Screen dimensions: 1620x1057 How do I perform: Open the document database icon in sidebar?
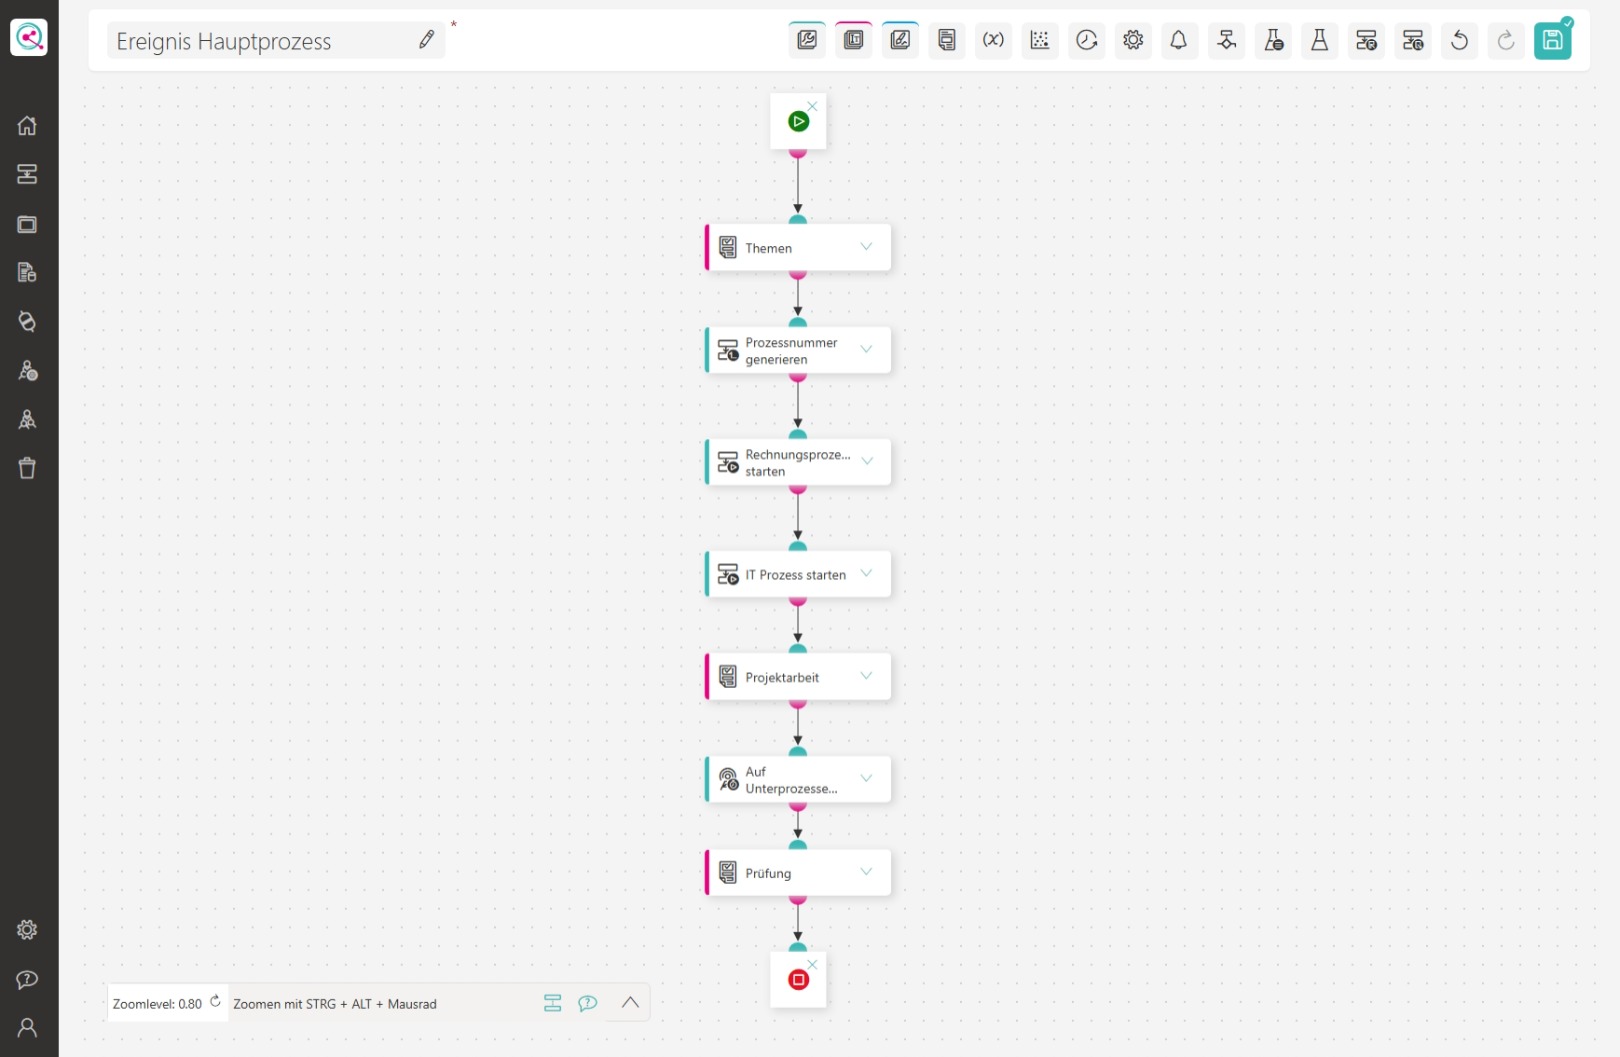(27, 272)
